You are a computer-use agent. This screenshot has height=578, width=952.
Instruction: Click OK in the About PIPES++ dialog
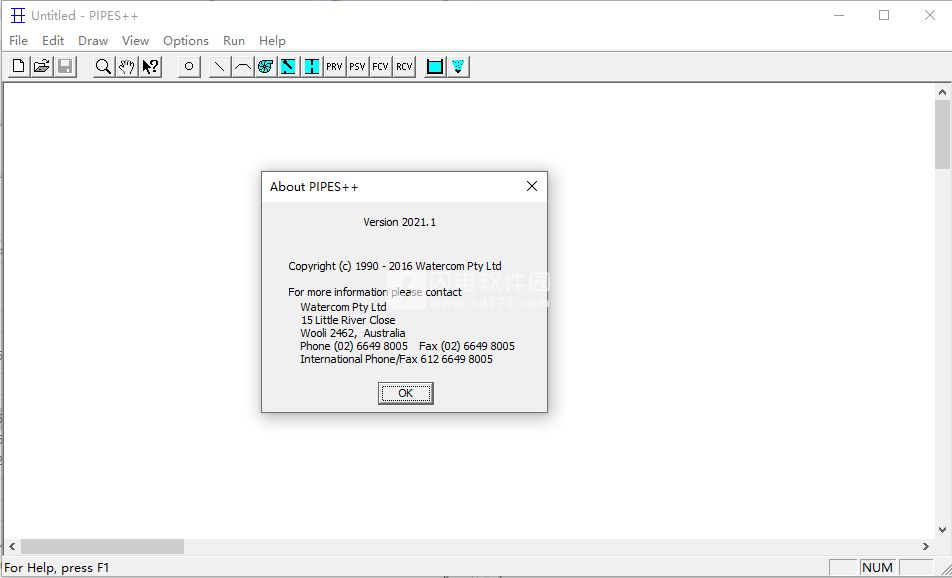[406, 393]
